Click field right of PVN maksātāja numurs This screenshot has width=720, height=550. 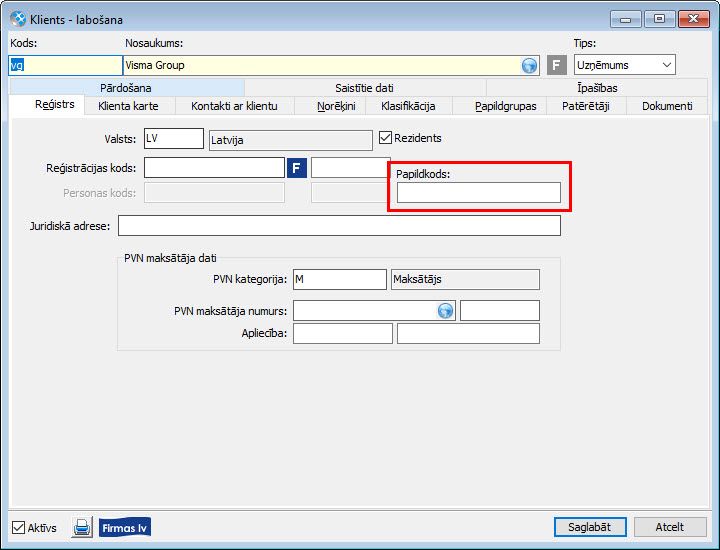pyautogui.click(x=500, y=311)
